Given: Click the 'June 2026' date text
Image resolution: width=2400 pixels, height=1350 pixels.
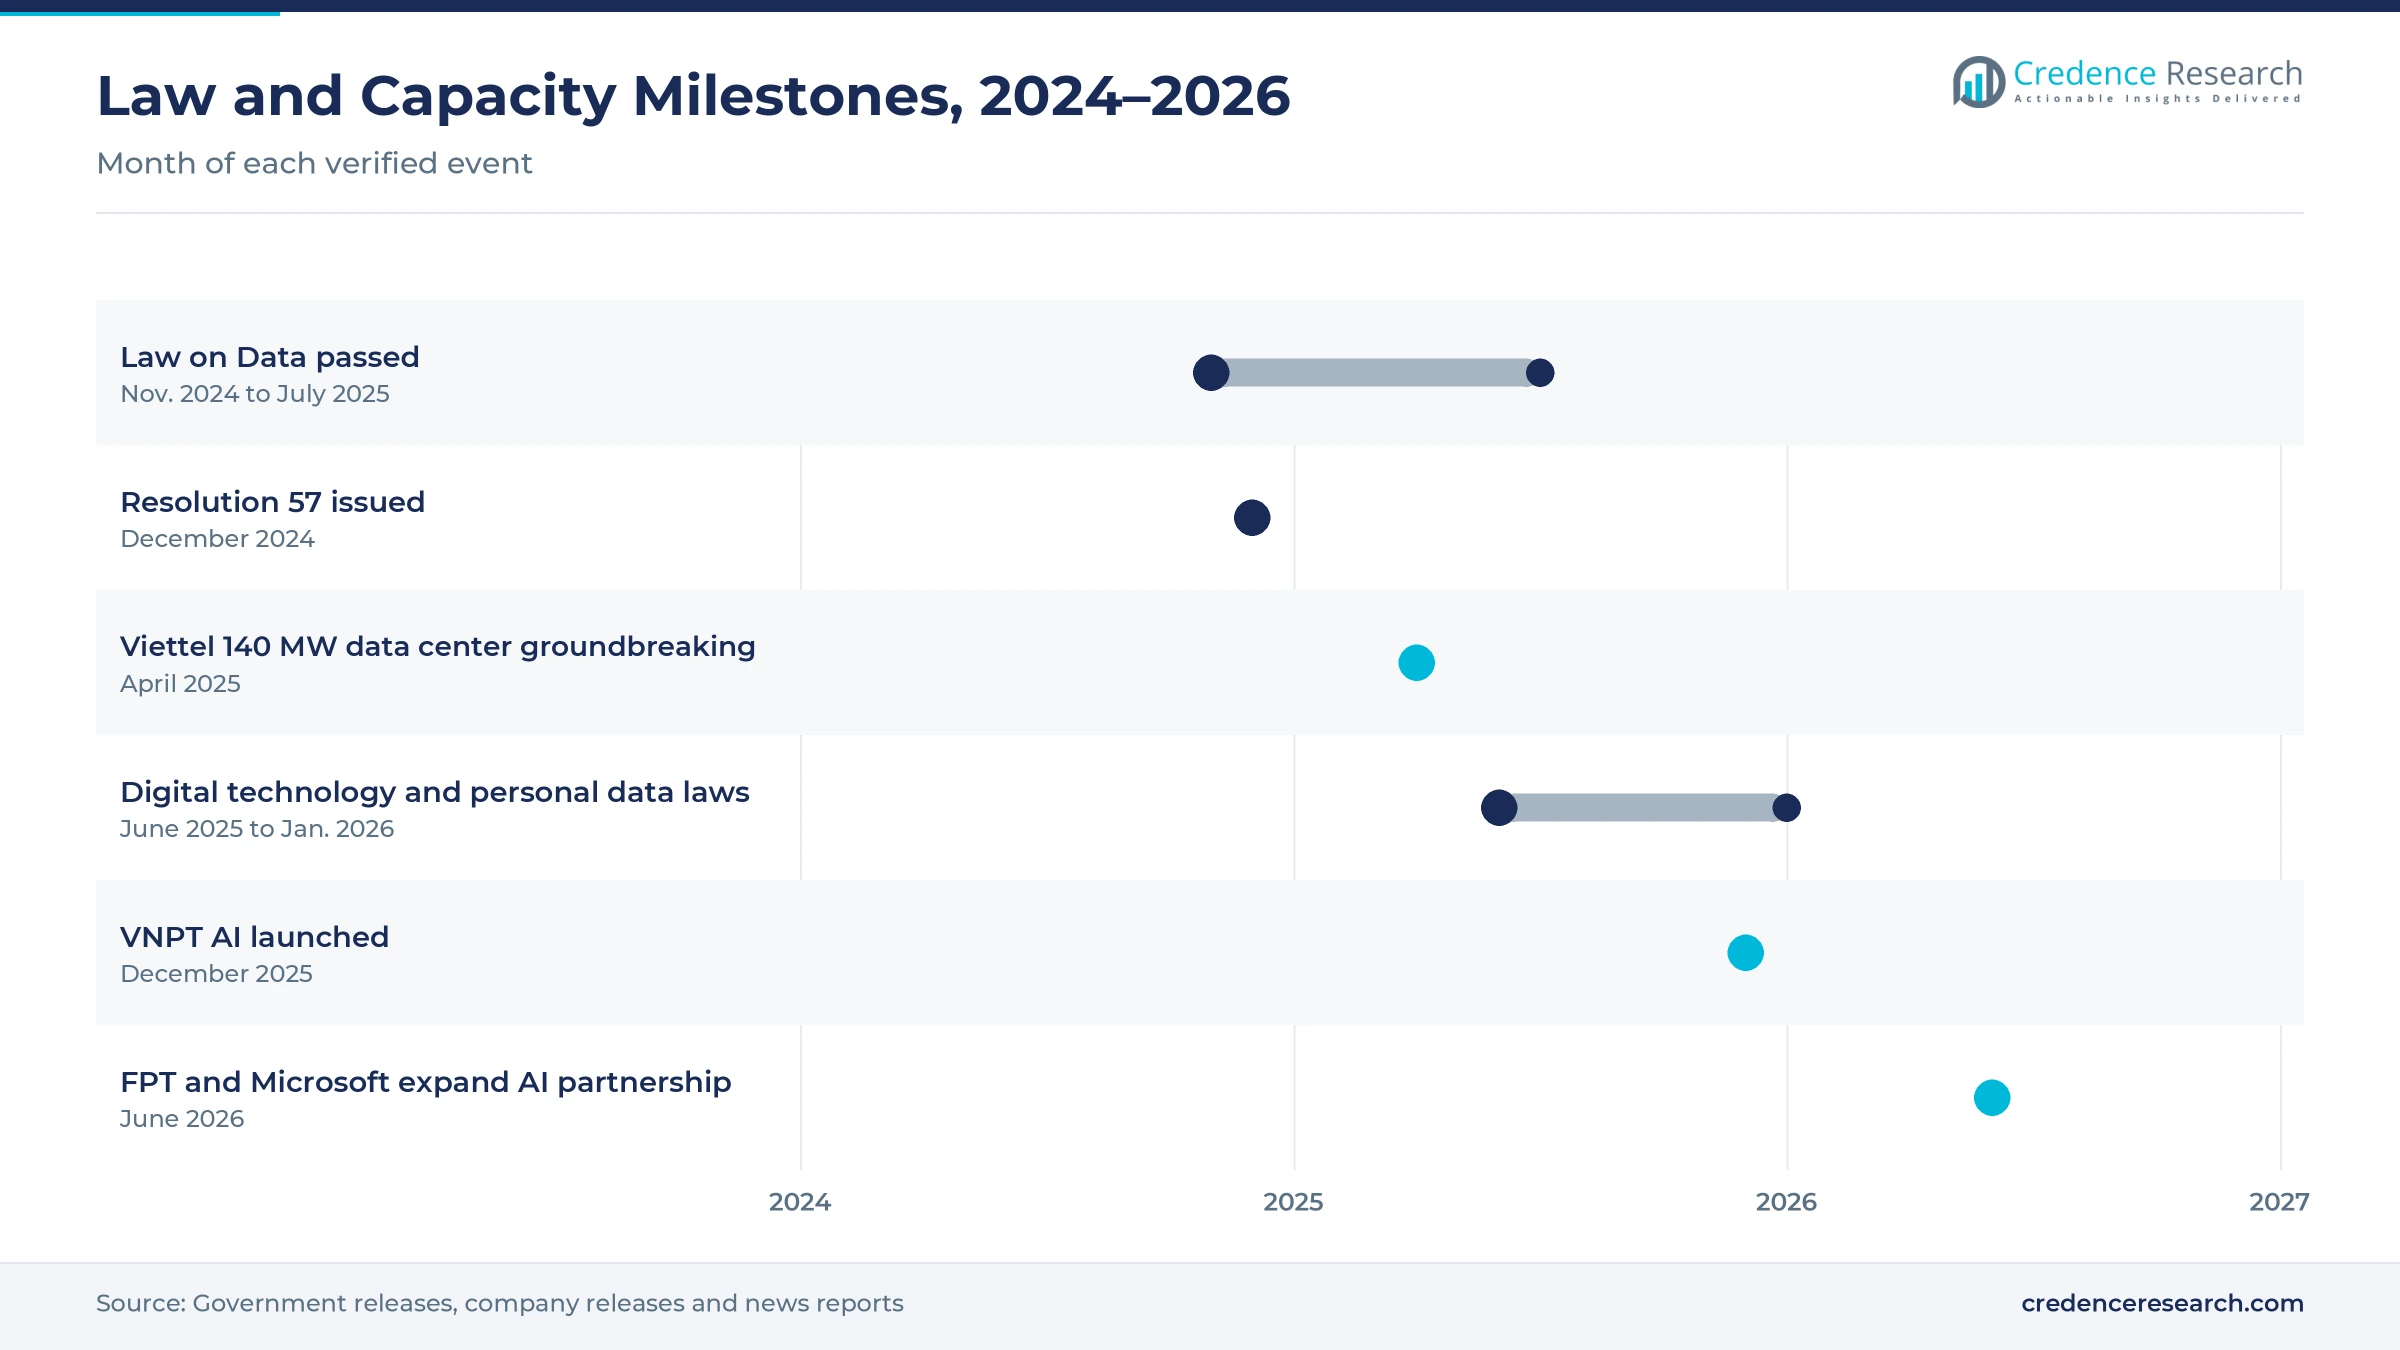Looking at the screenshot, I should click(182, 1119).
